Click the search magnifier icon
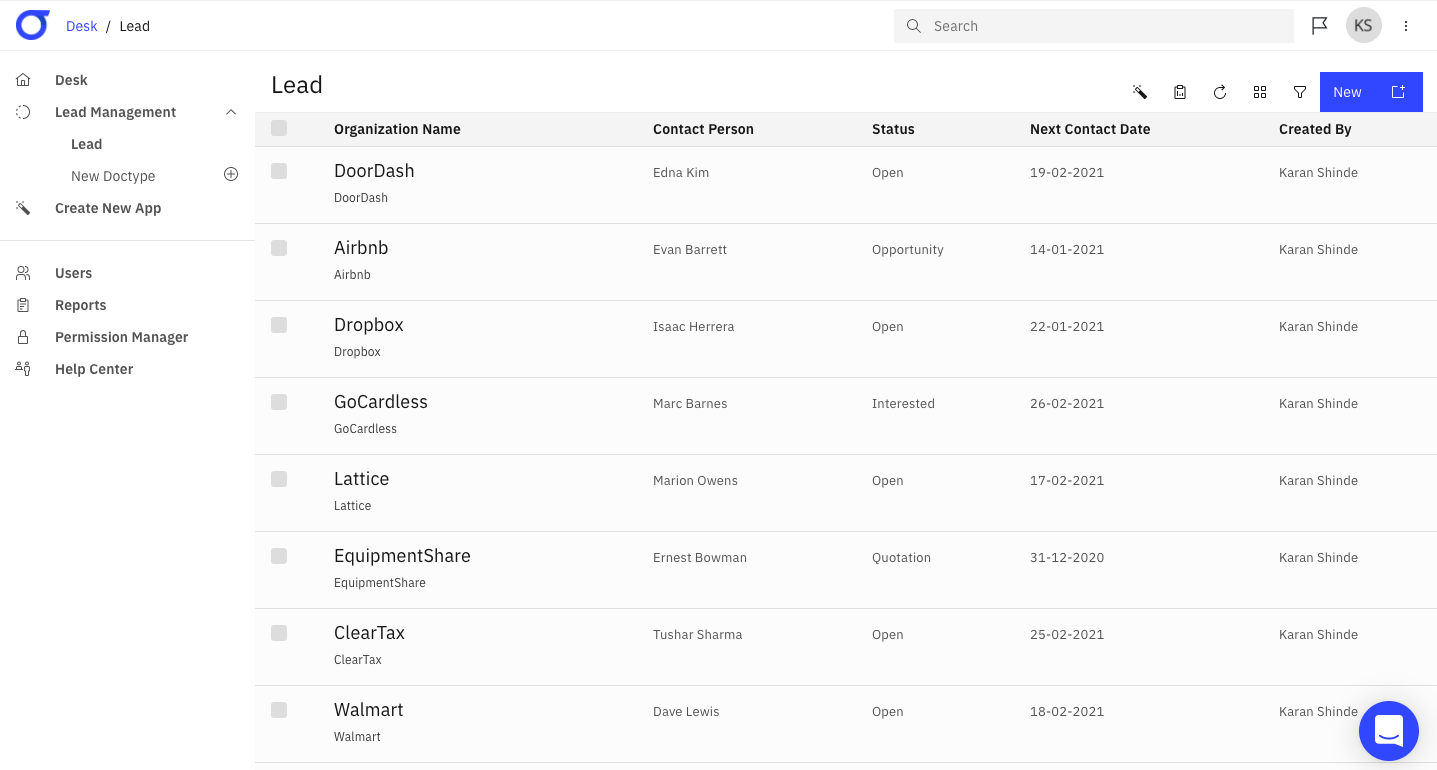Viewport: 1437px width, 770px height. [913, 26]
